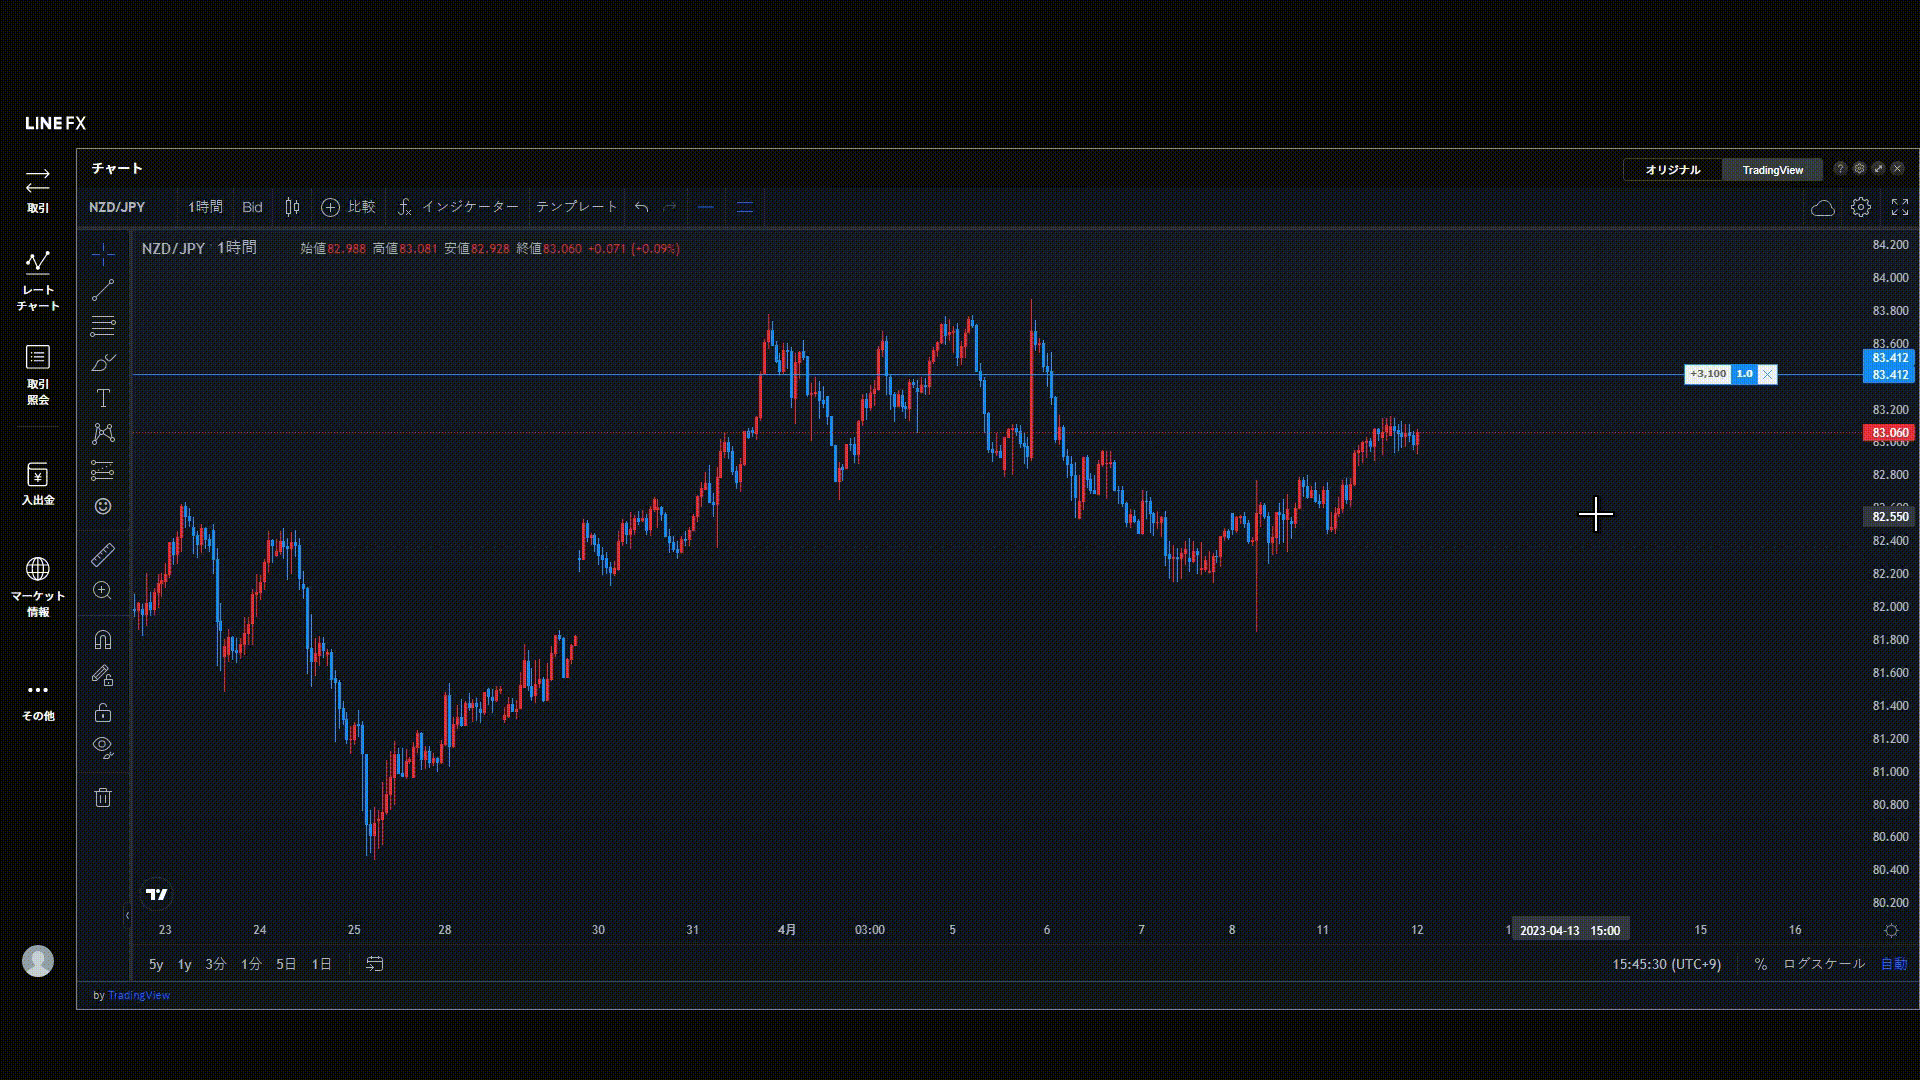
Task: Toggle lock all drawing tools
Action: click(x=103, y=713)
